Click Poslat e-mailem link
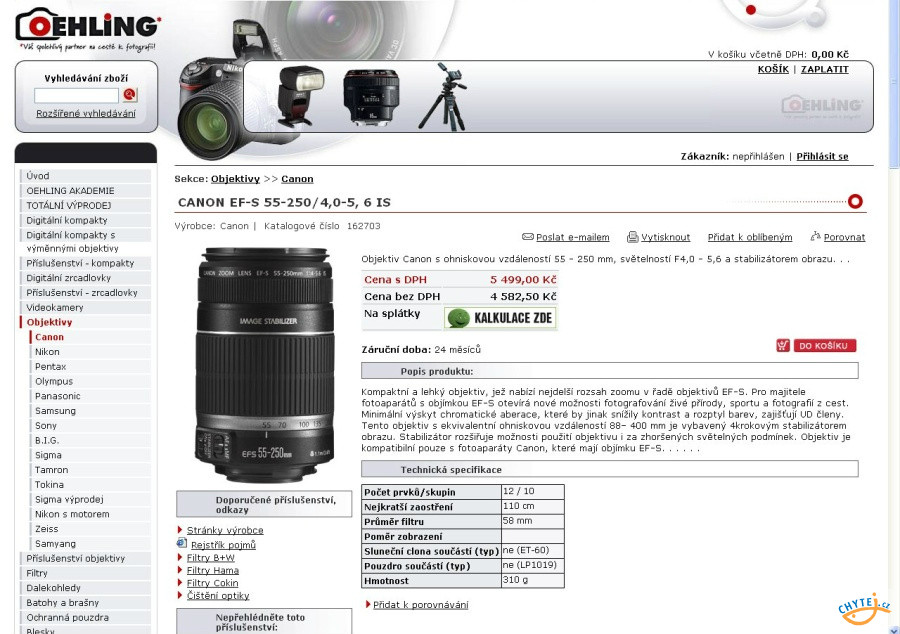 573,238
